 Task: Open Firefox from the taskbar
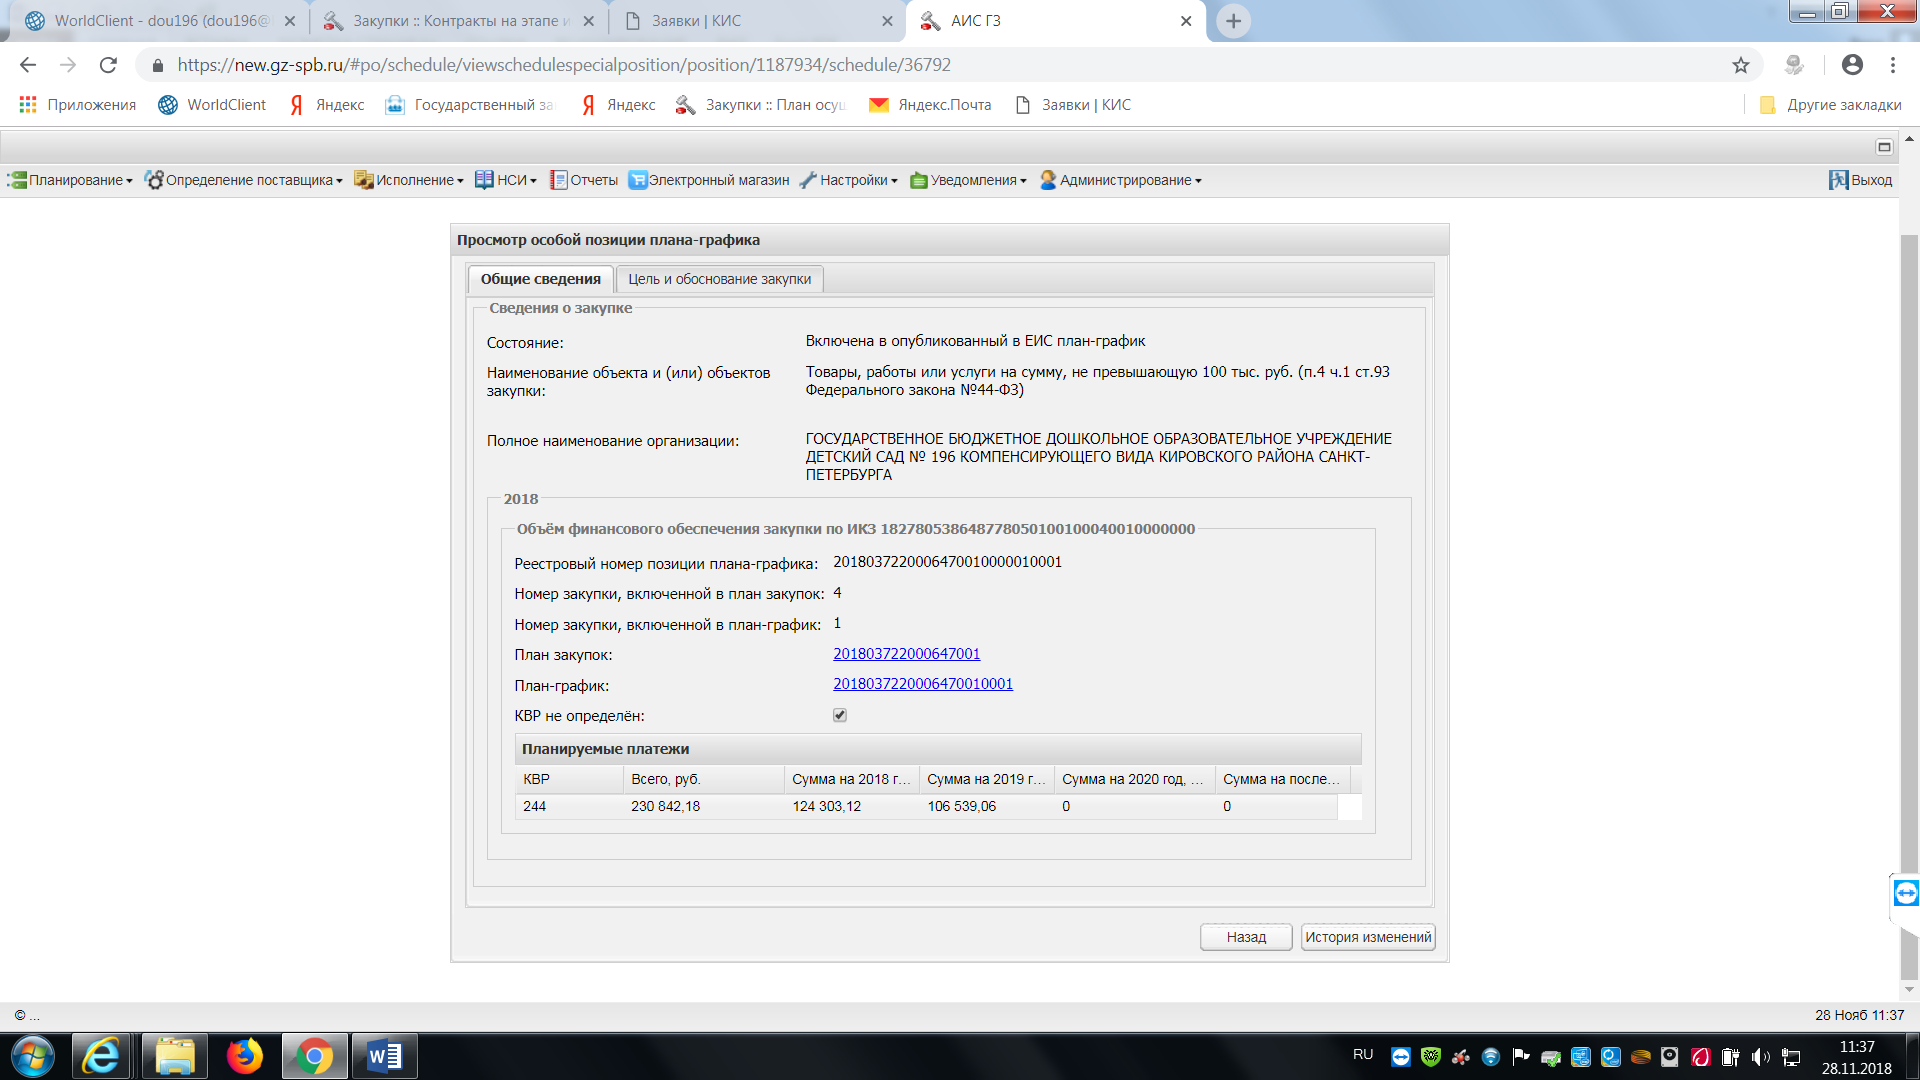tap(244, 1056)
